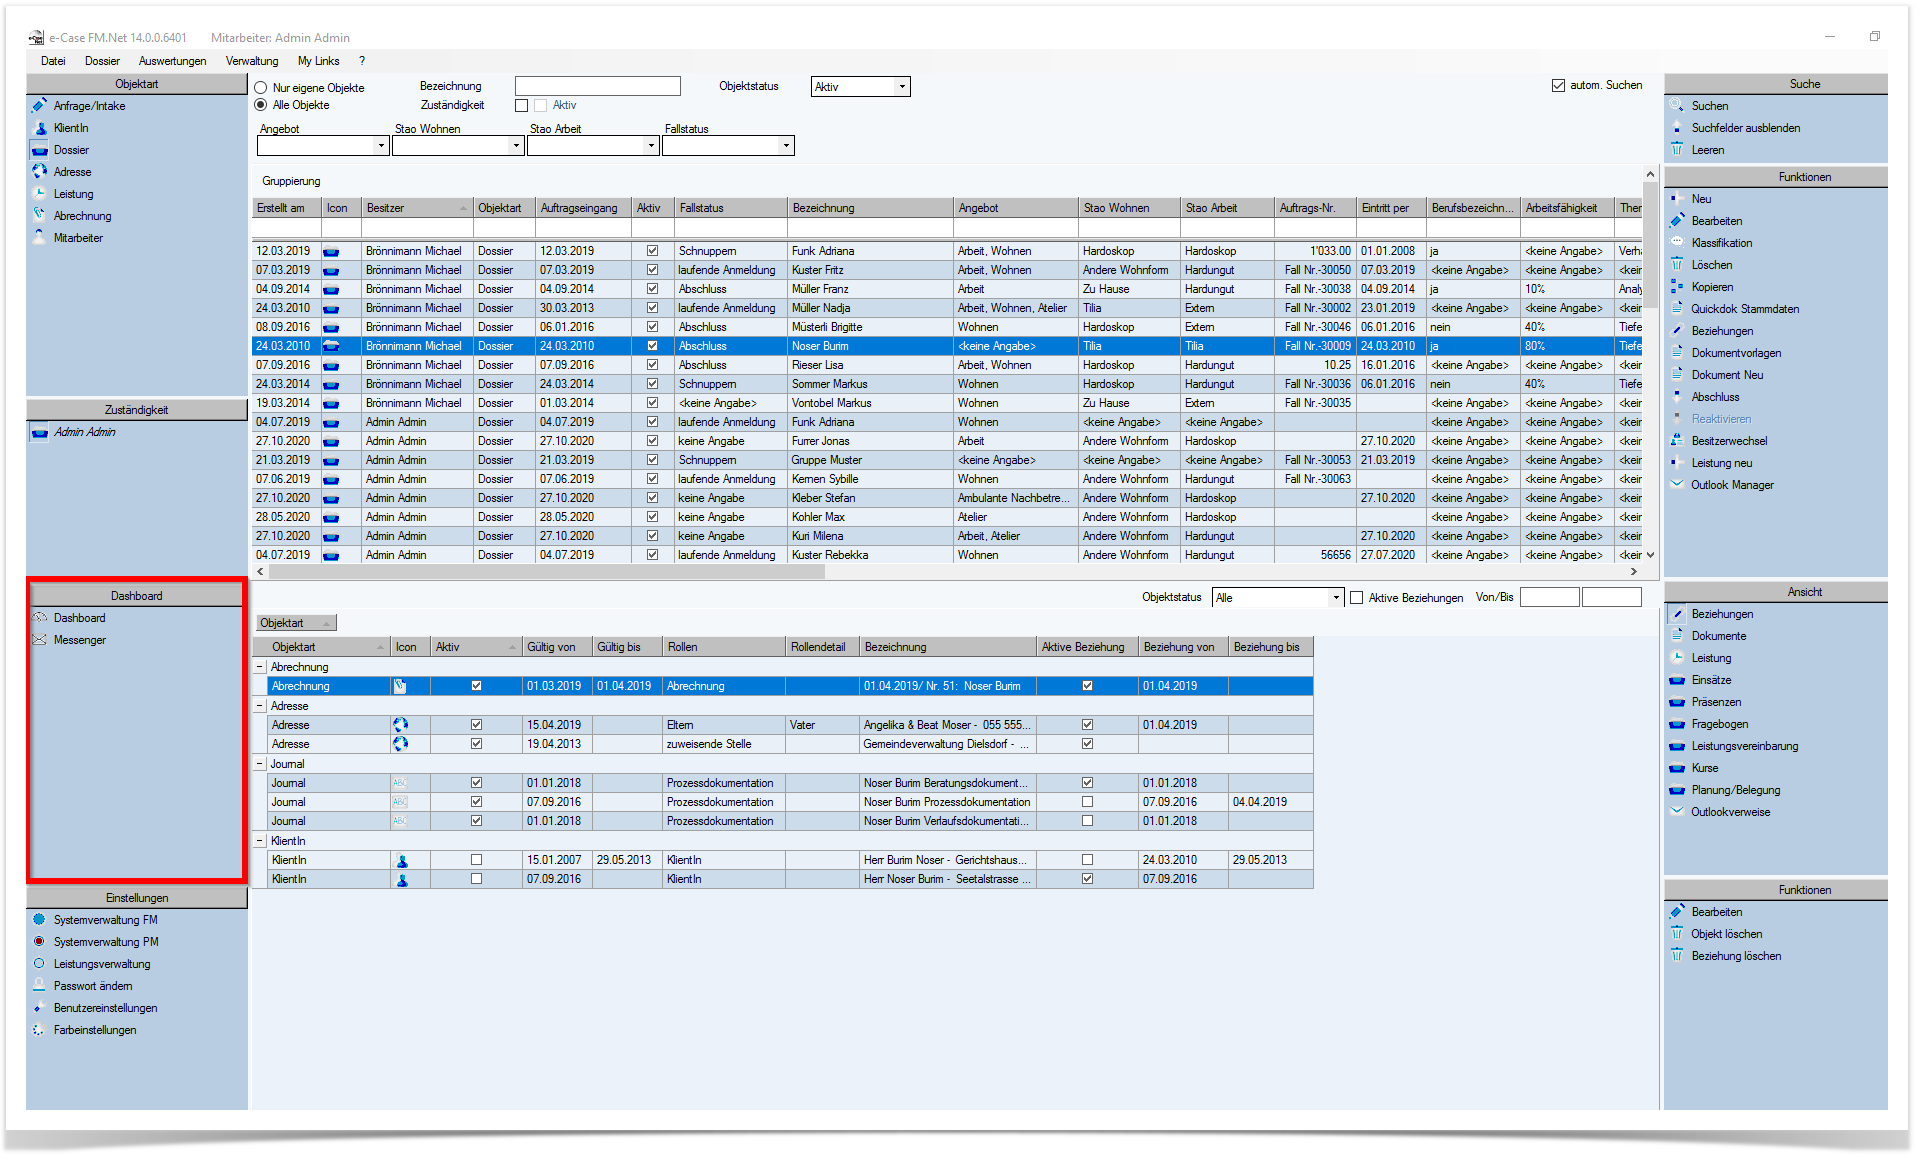
Task: Click the Einsätze icon in Ansicht
Action: click(1677, 680)
